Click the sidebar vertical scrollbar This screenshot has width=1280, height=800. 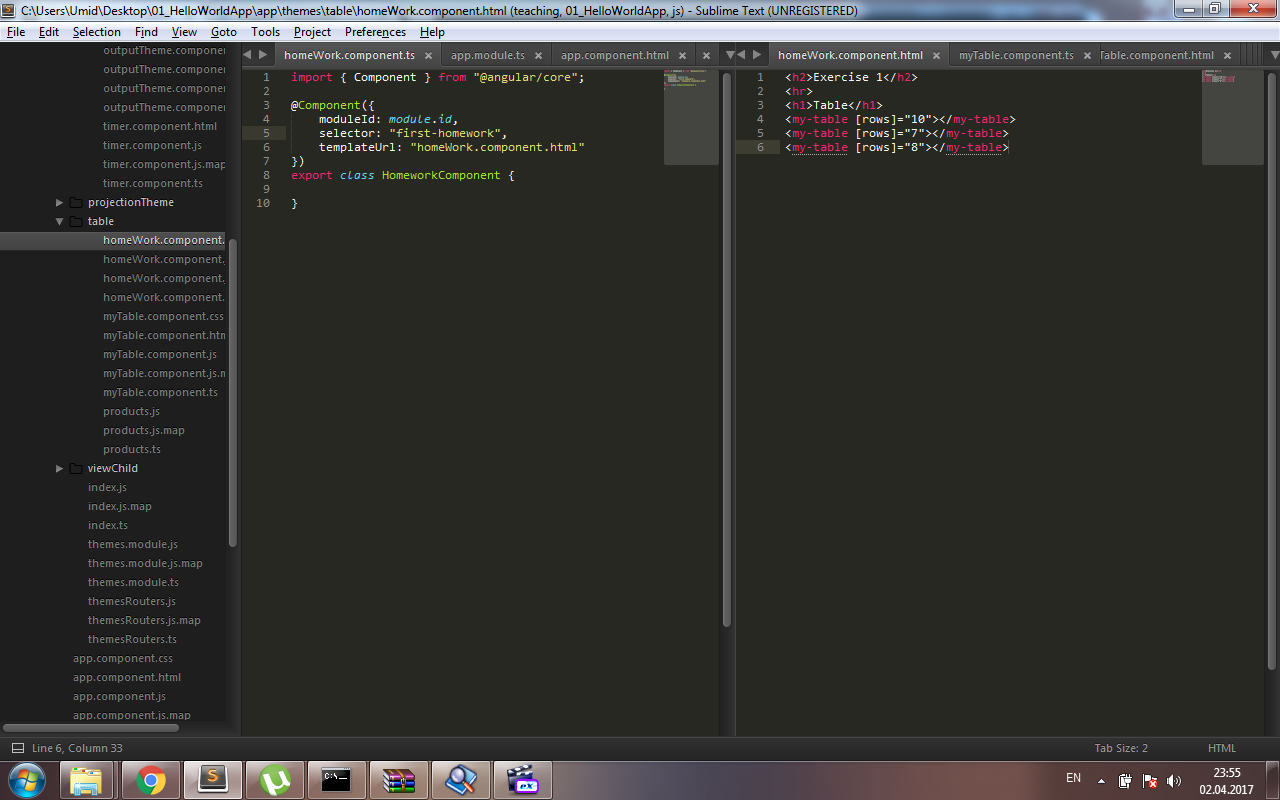click(x=233, y=392)
